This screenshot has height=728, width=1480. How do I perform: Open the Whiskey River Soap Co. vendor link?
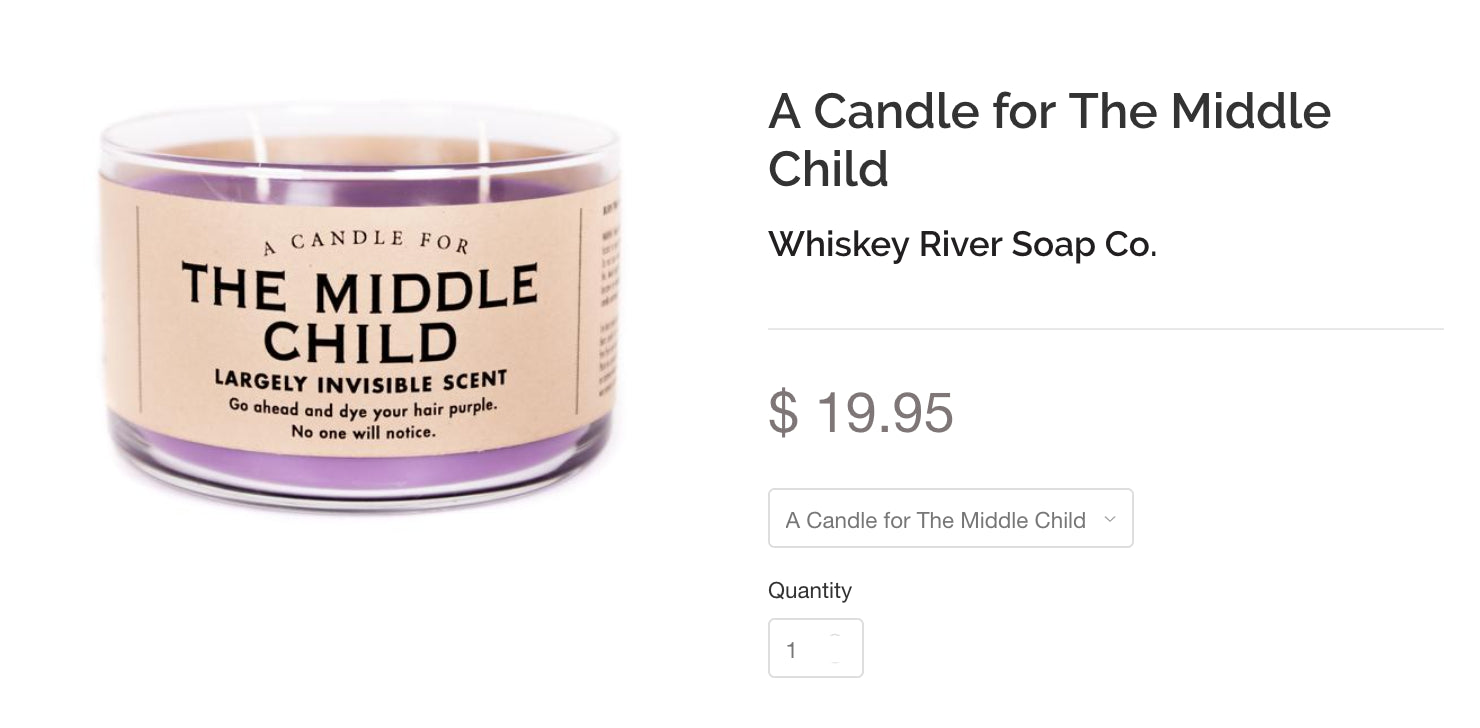[962, 244]
